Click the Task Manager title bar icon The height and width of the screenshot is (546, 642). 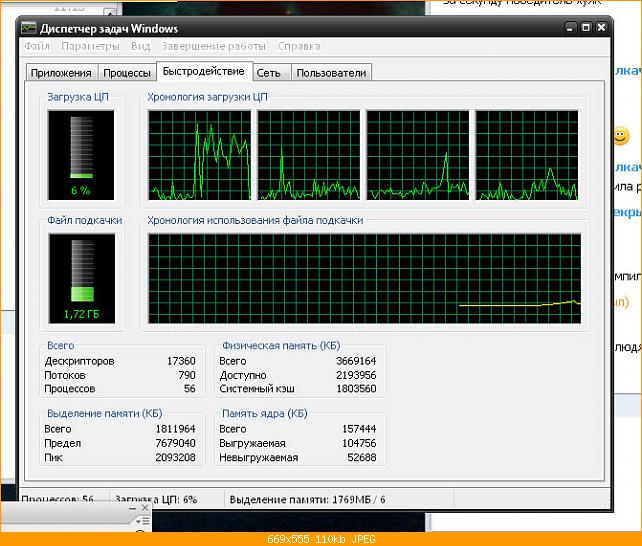click(29, 28)
